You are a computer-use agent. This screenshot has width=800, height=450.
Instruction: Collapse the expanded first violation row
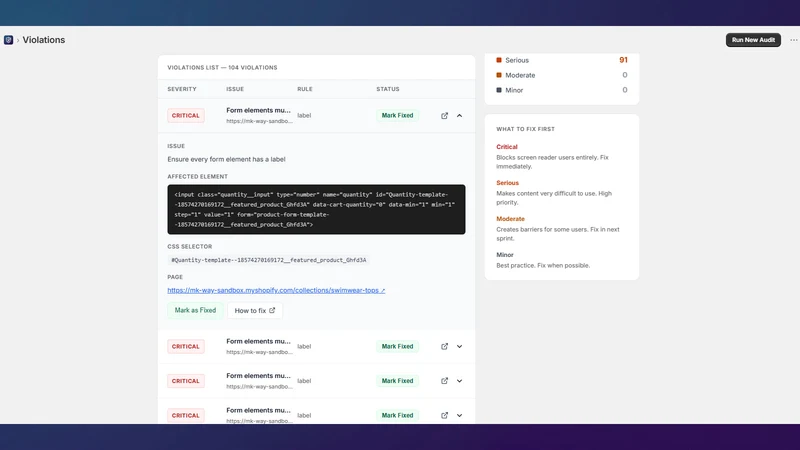click(460, 116)
